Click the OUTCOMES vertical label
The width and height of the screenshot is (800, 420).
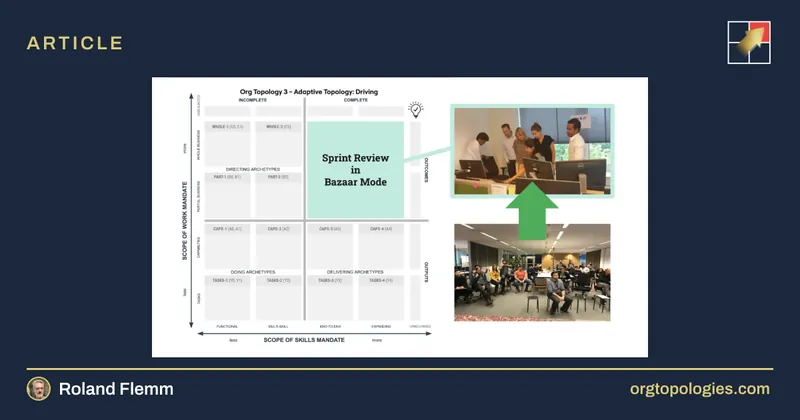[427, 170]
